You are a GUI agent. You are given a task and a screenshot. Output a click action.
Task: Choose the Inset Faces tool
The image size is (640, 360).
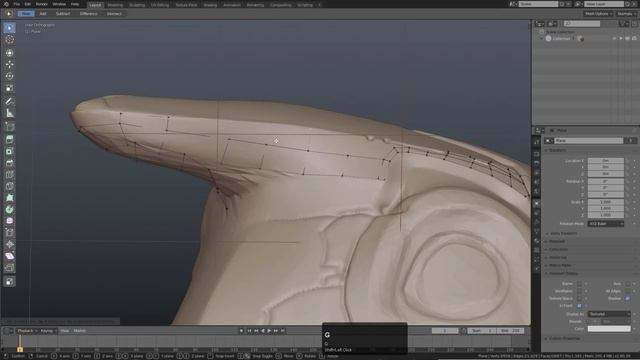click(9, 151)
